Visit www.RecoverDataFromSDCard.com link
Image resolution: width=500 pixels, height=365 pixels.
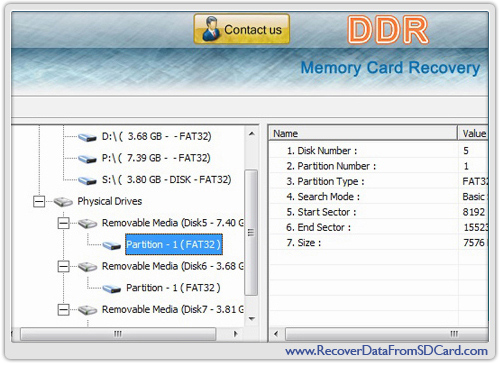pos(386,351)
